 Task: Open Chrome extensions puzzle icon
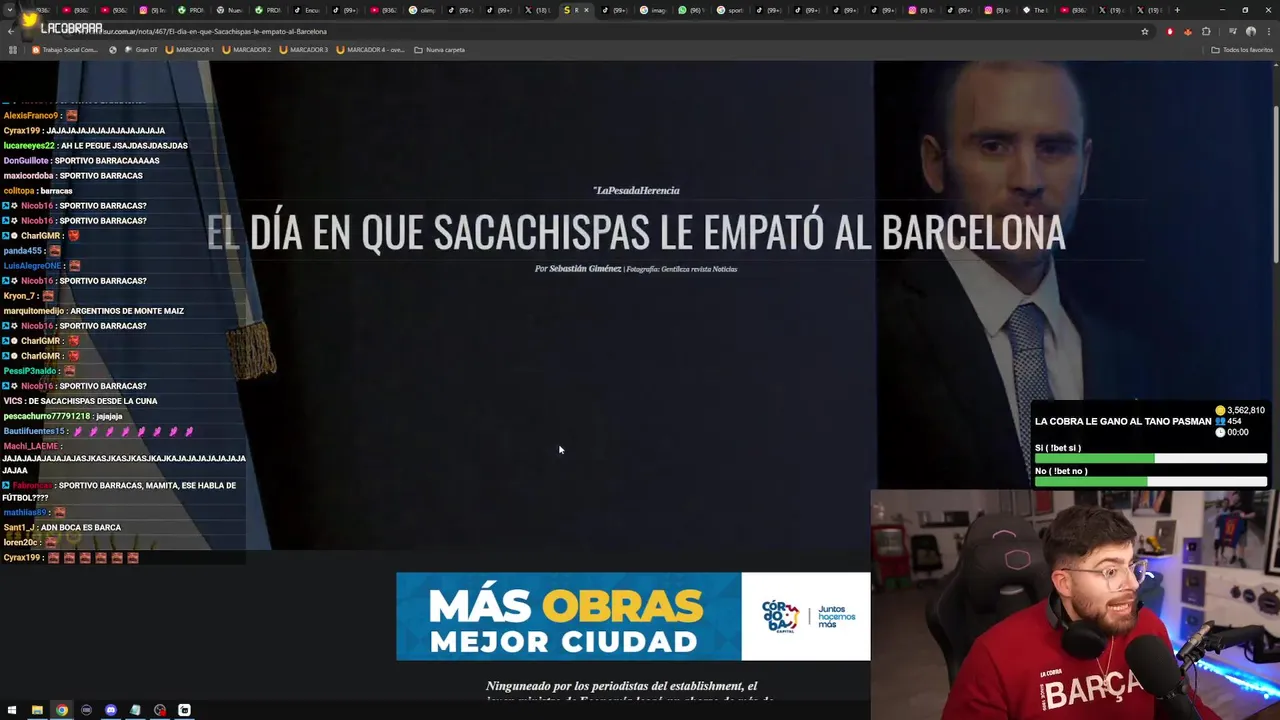(1206, 31)
